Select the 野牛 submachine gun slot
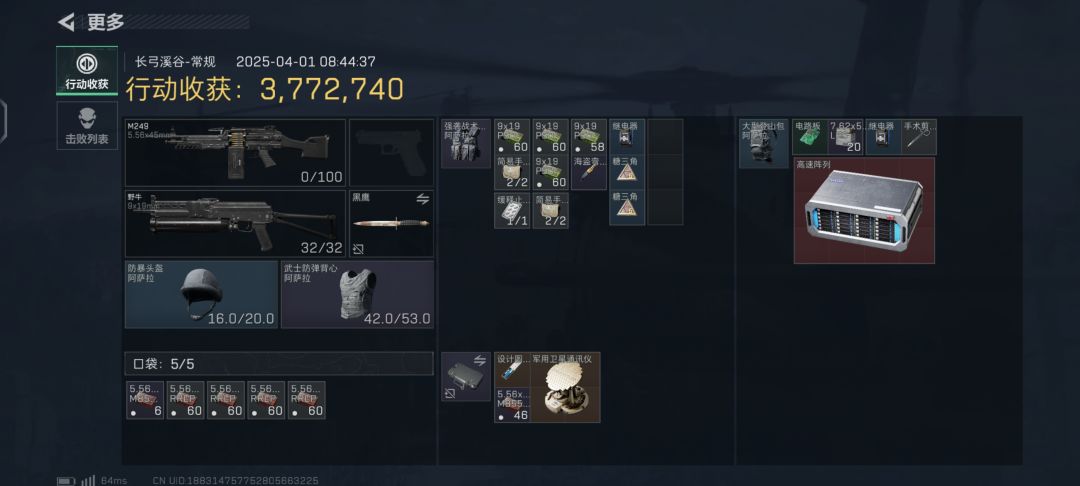The width and height of the screenshot is (1080, 486). coord(236,224)
